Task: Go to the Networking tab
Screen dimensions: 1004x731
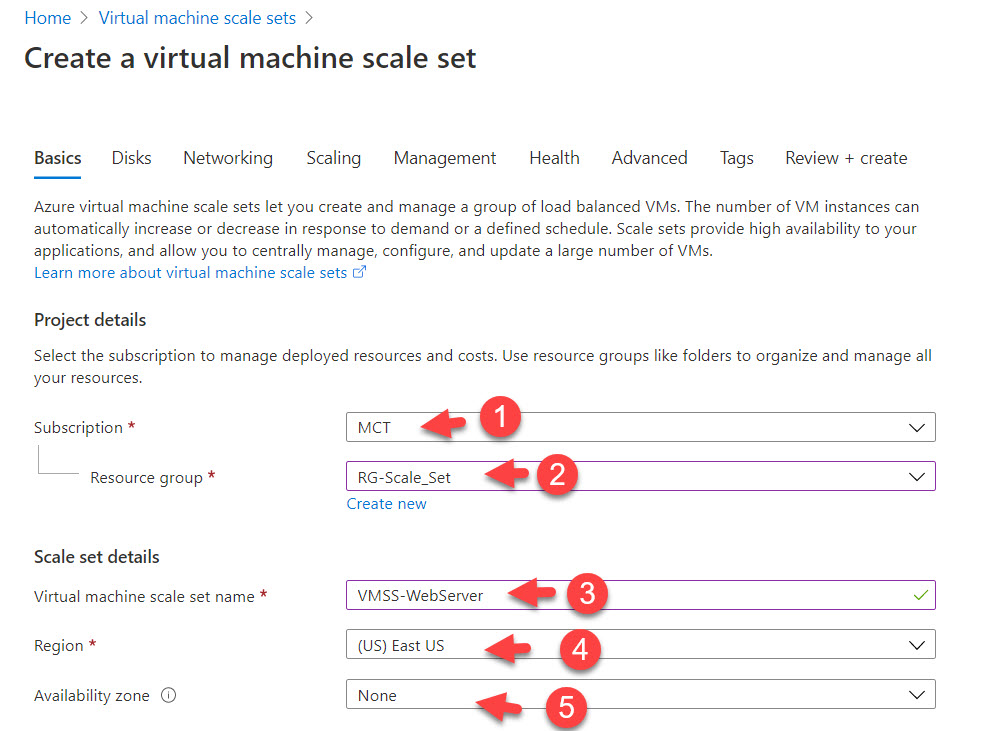Action: (x=228, y=158)
